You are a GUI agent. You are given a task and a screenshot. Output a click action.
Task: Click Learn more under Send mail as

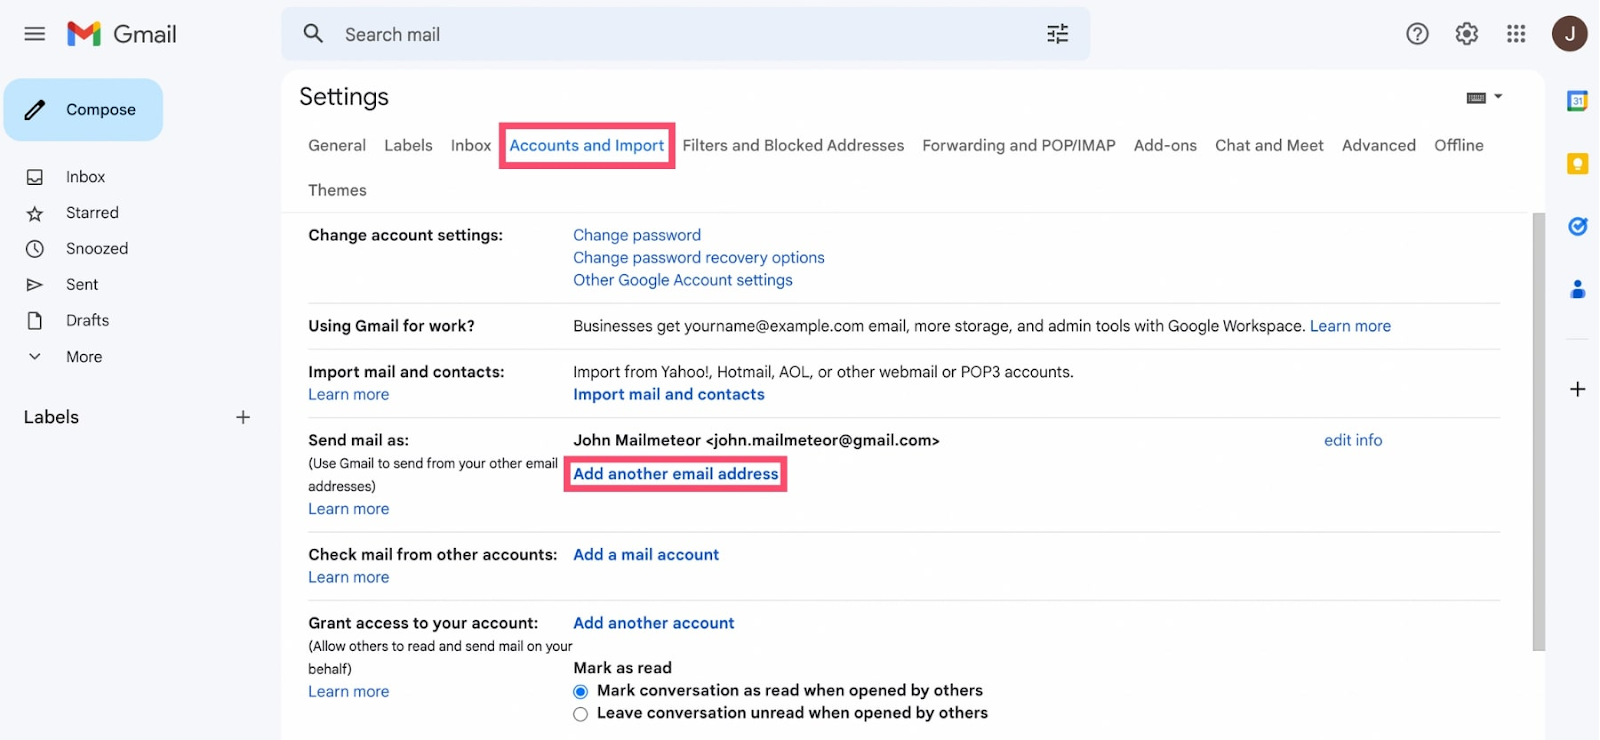coord(349,509)
